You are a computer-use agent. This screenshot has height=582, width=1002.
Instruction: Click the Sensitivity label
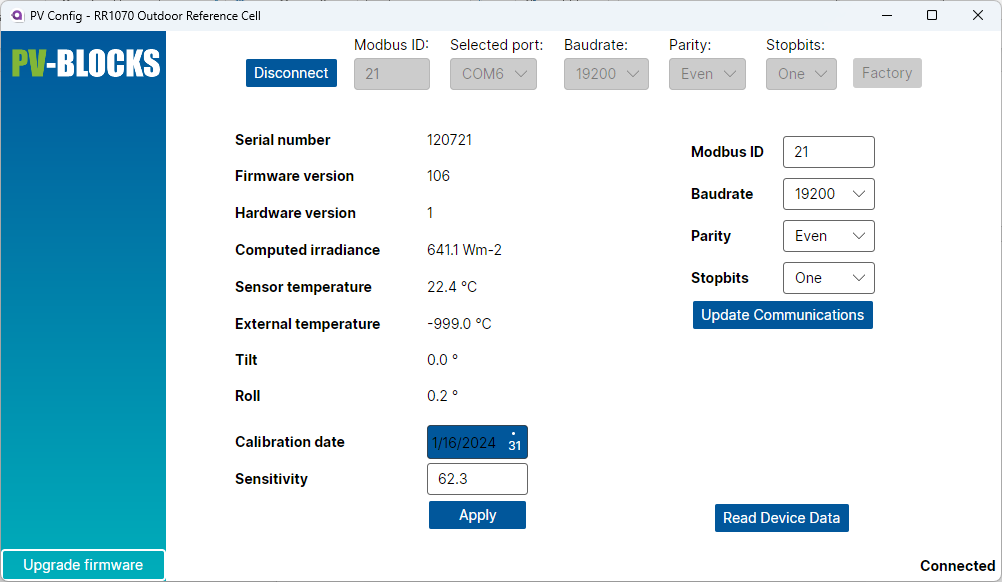coord(271,479)
